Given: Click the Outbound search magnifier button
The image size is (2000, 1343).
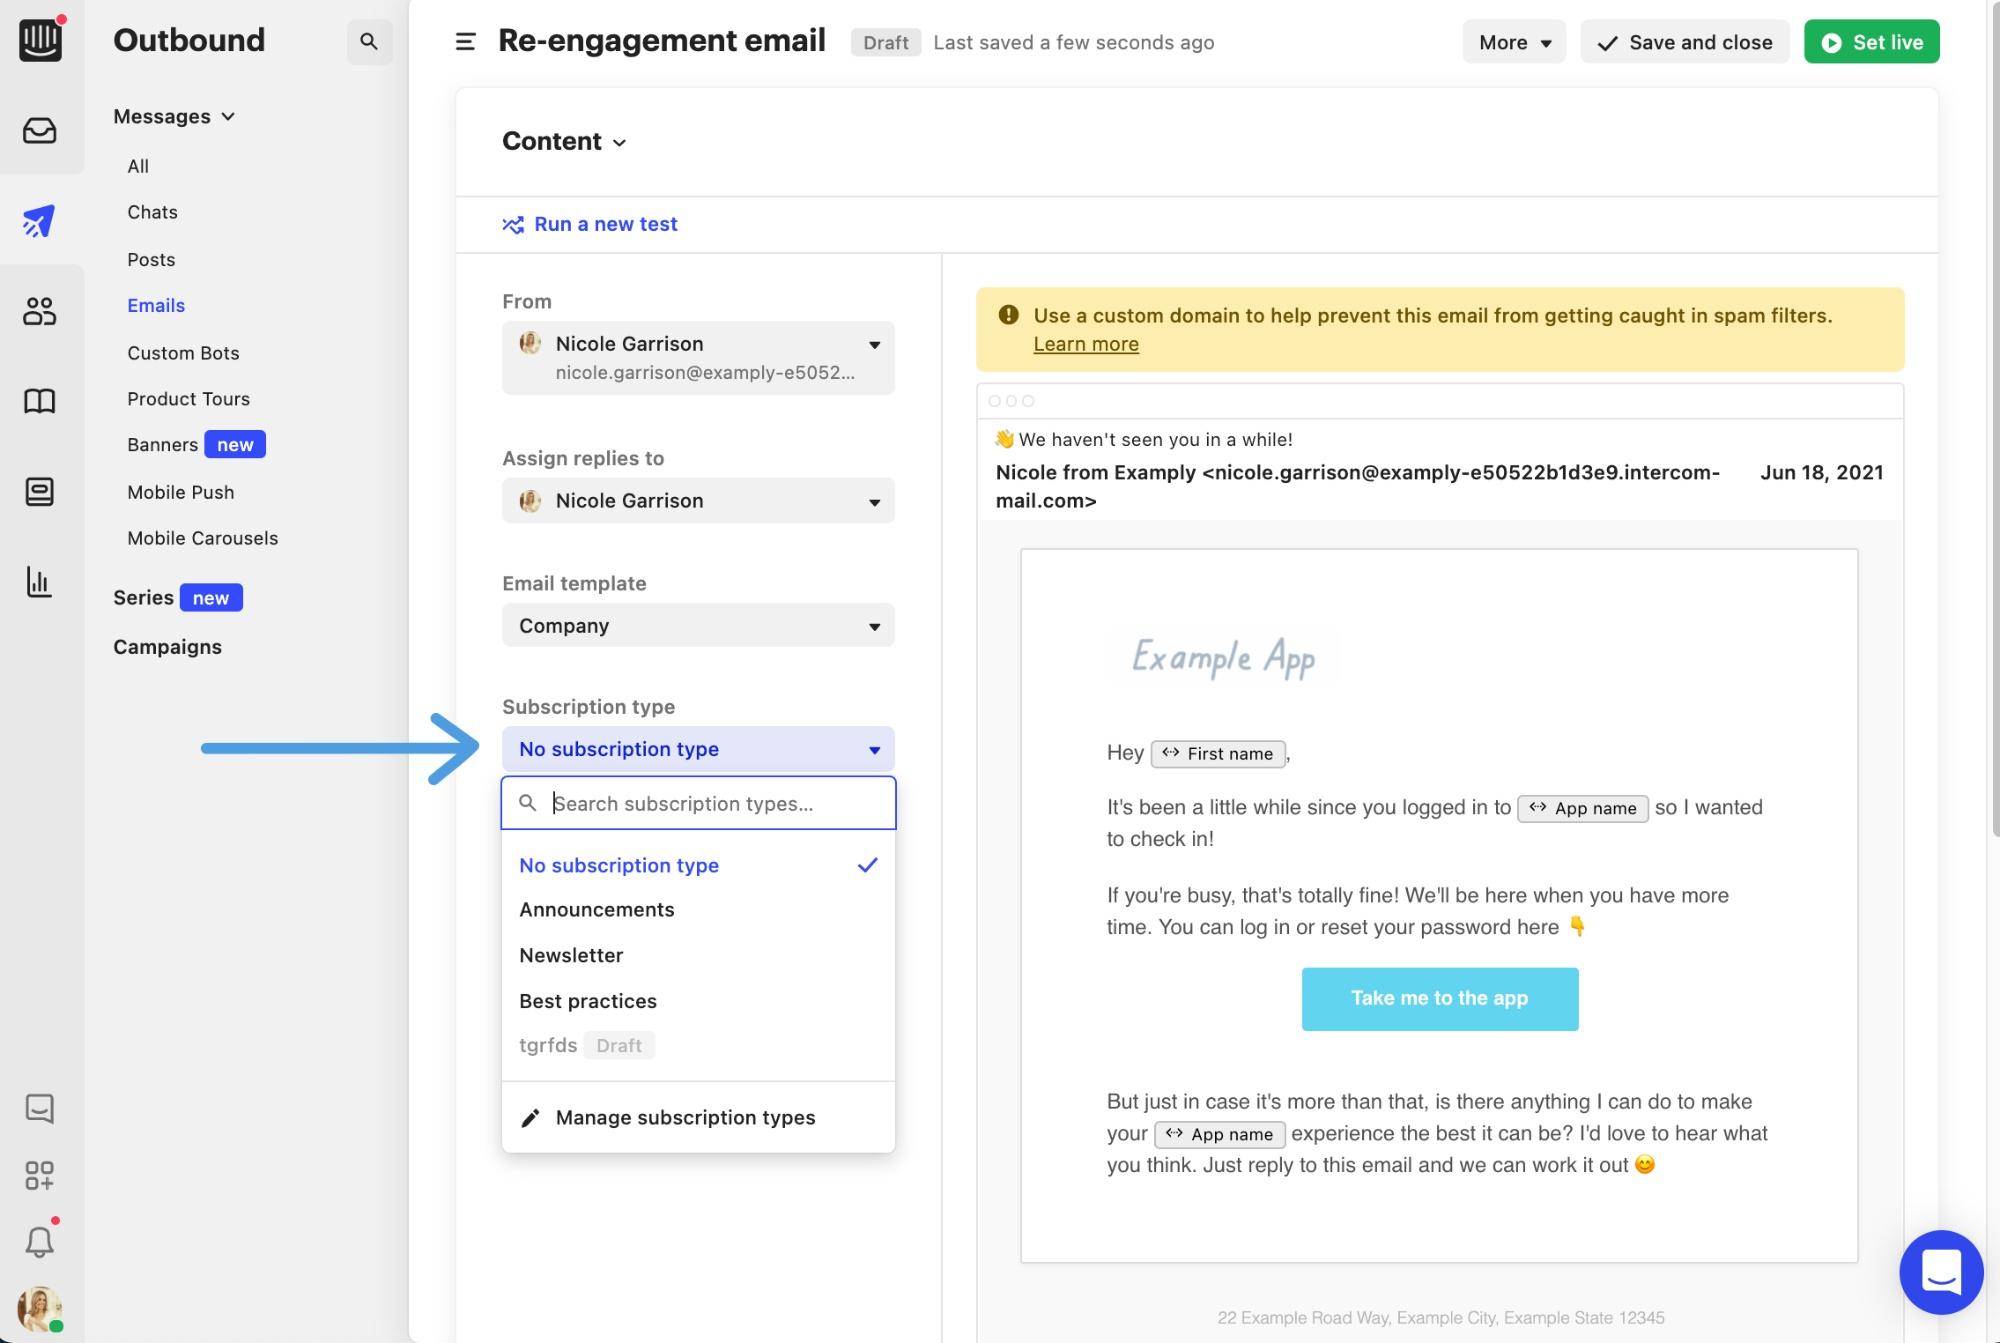Looking at the screenshot, I should click(x=369, y=41).
